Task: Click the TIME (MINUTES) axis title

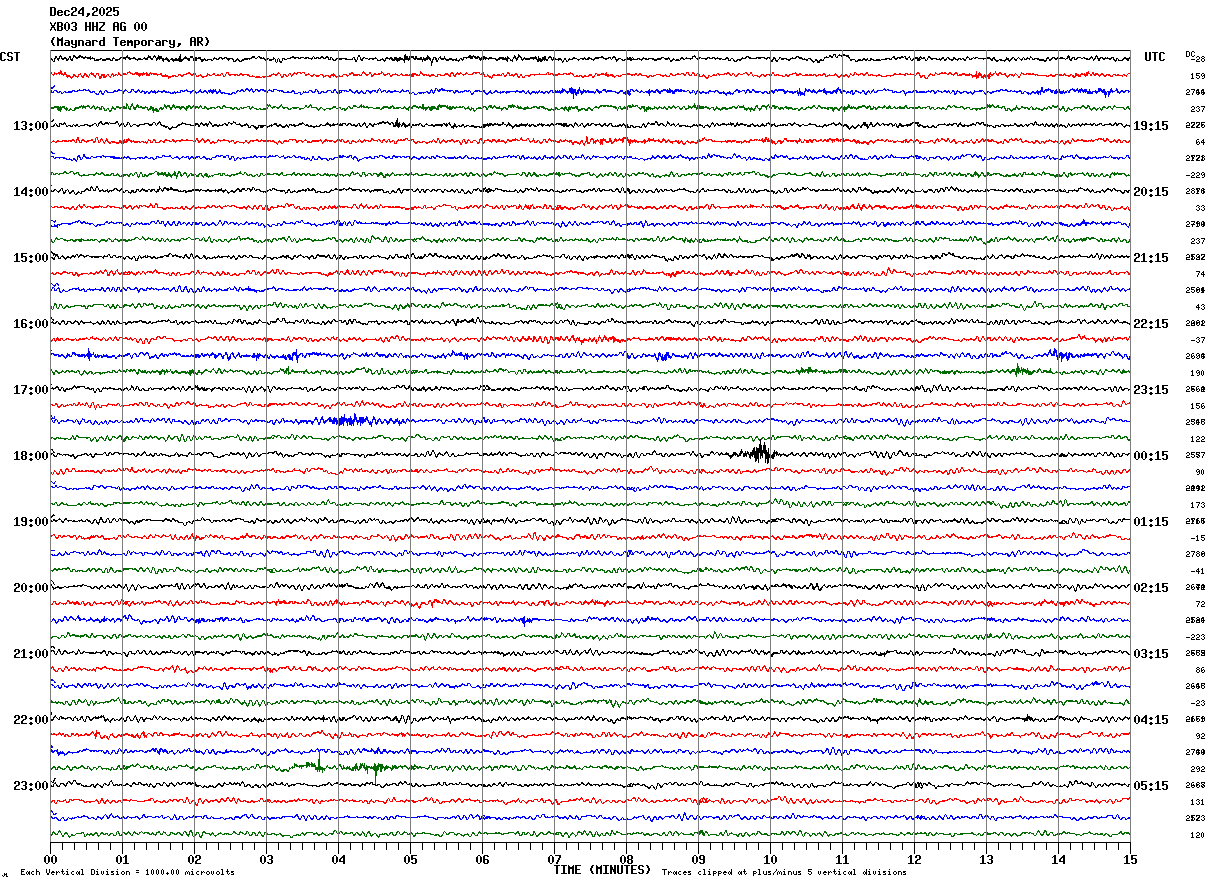Action: pos(602,870)
